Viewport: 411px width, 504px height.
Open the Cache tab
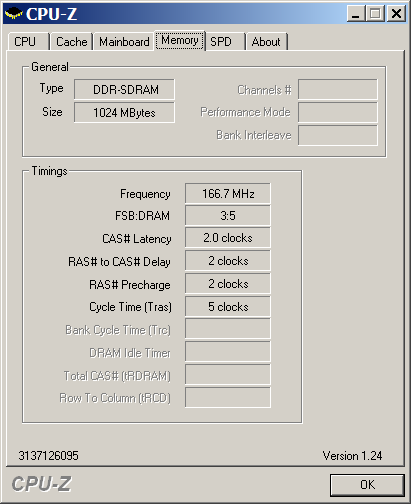coord(71,42)
